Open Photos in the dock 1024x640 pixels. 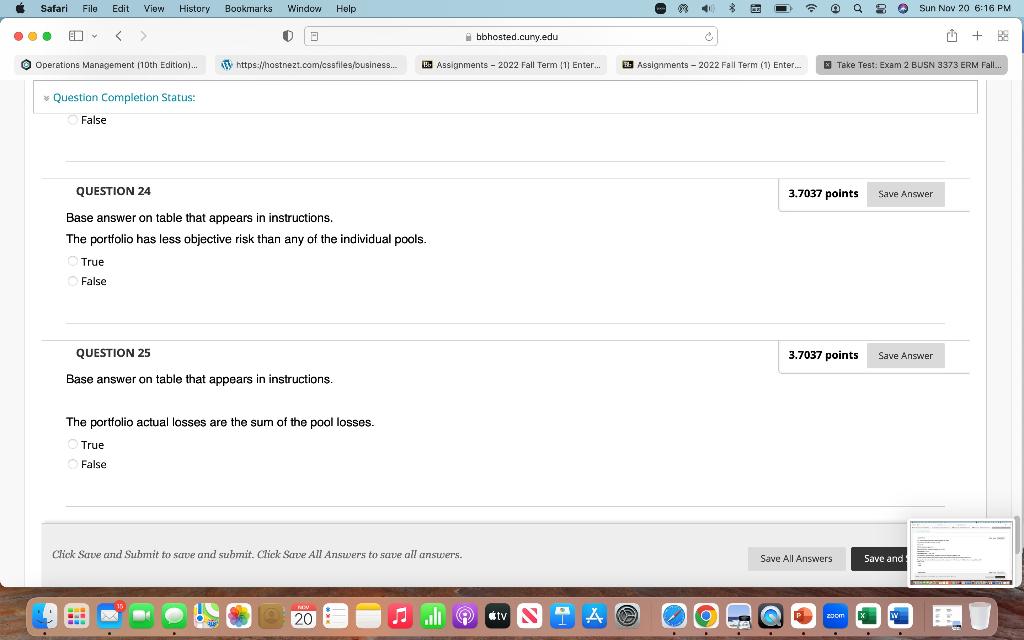click(238, 616)
